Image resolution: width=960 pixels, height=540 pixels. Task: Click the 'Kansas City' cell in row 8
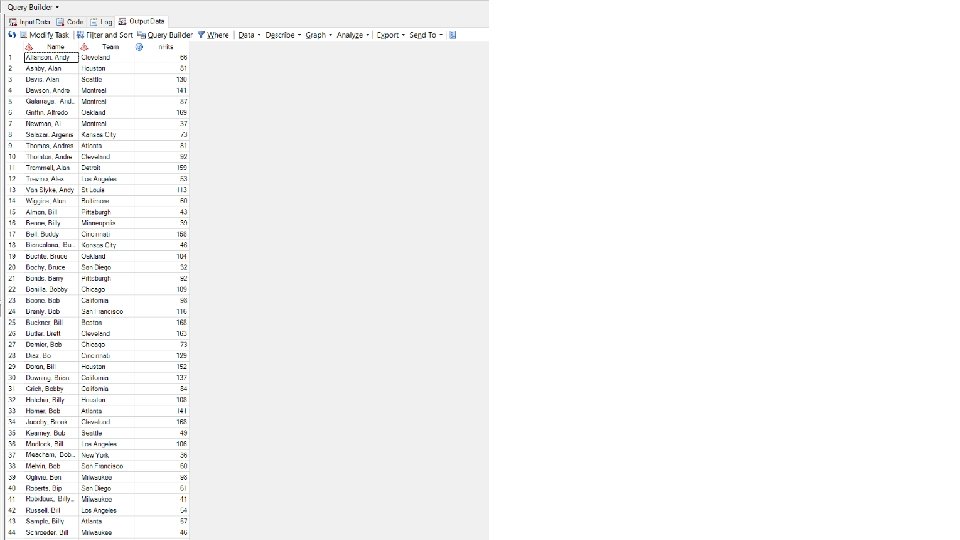pyautogui.click(x=107, y=135)
